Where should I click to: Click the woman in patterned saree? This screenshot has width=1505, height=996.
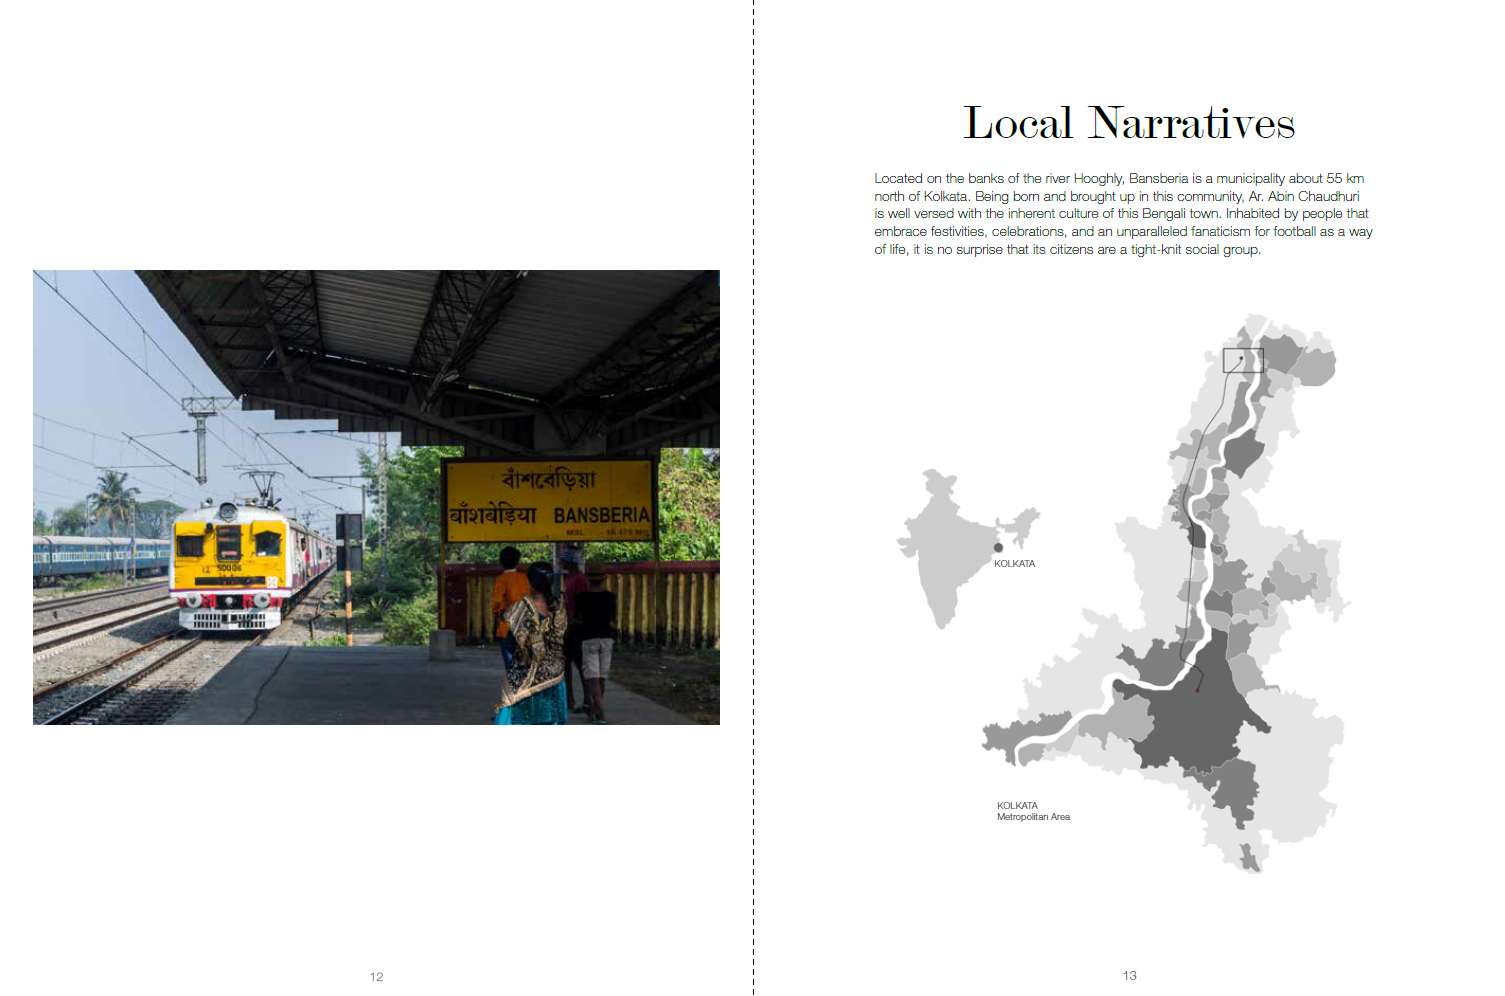534,650
